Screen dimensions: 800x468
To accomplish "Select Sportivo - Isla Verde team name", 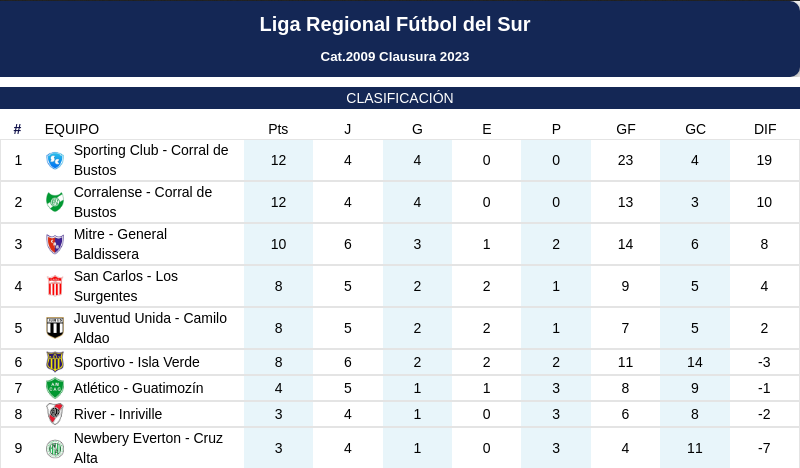I will coord(137,362).
